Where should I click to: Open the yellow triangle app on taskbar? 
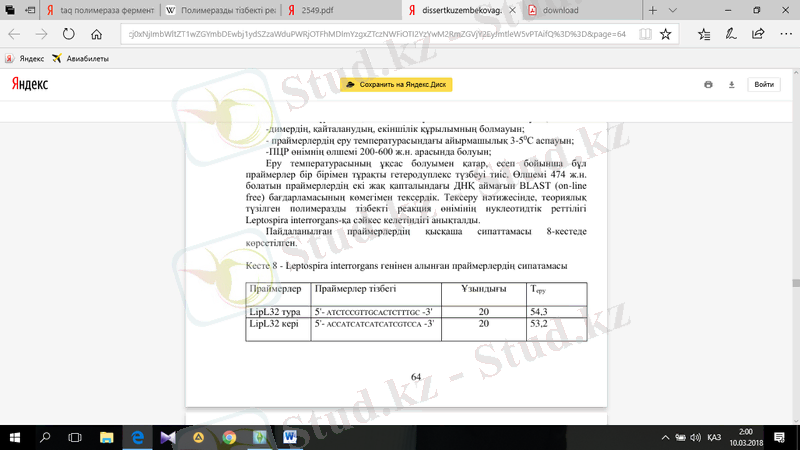point(198,437)
